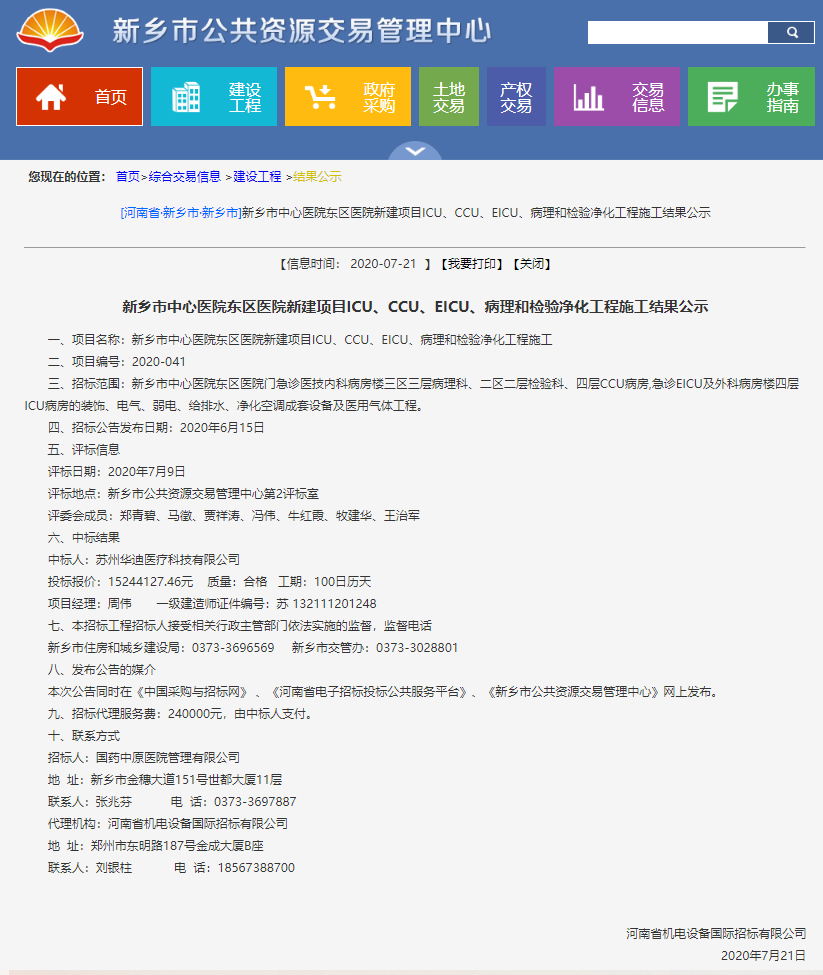The image size is (823, 975).
Task: Click 【我要打印】 print button
Action: pos(472,264)
